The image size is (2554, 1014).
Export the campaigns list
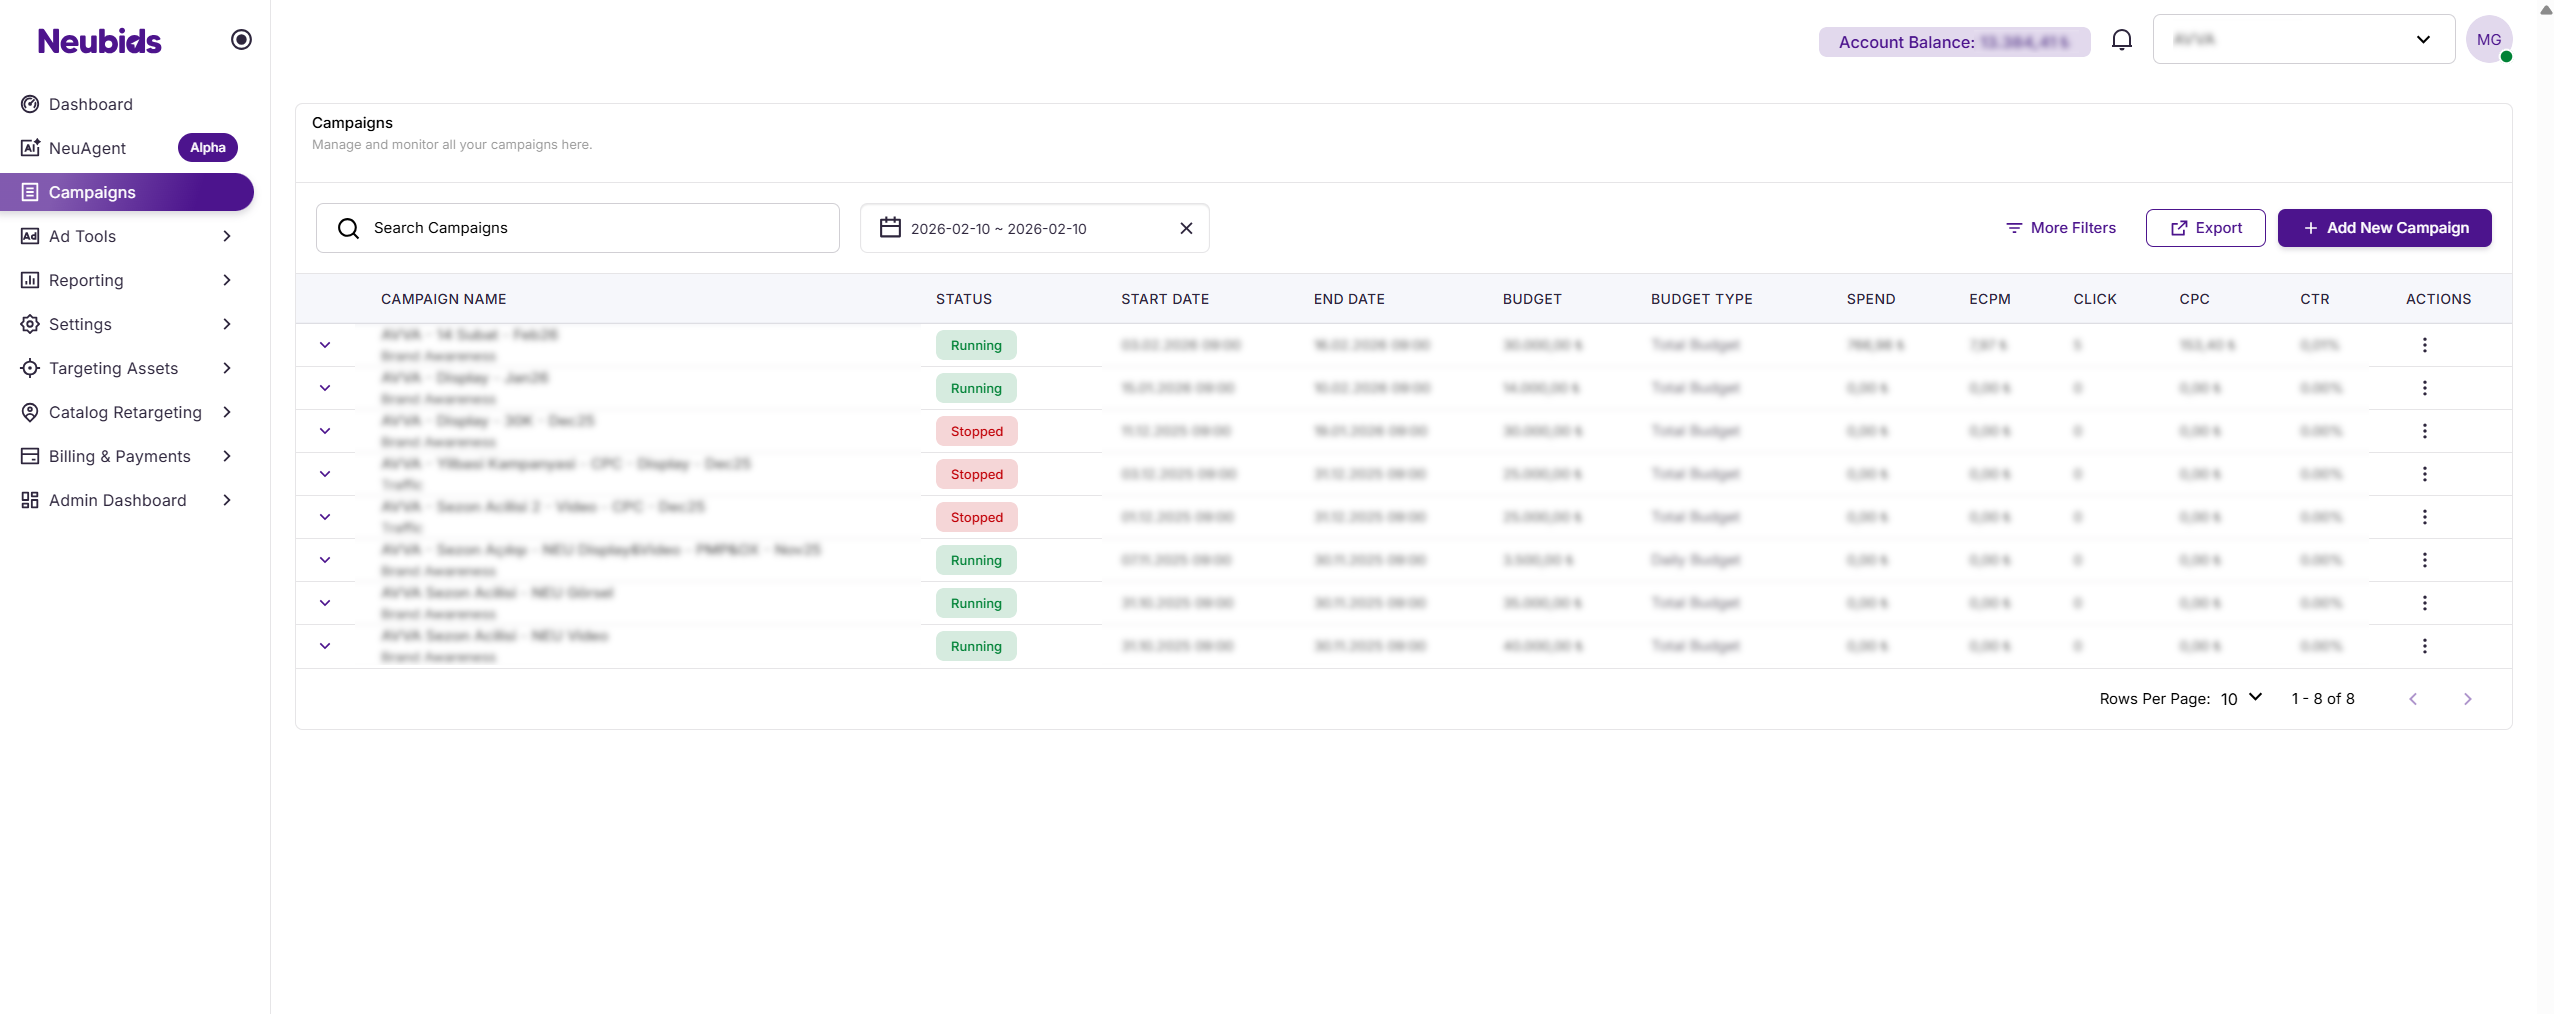coord(2205,228)
